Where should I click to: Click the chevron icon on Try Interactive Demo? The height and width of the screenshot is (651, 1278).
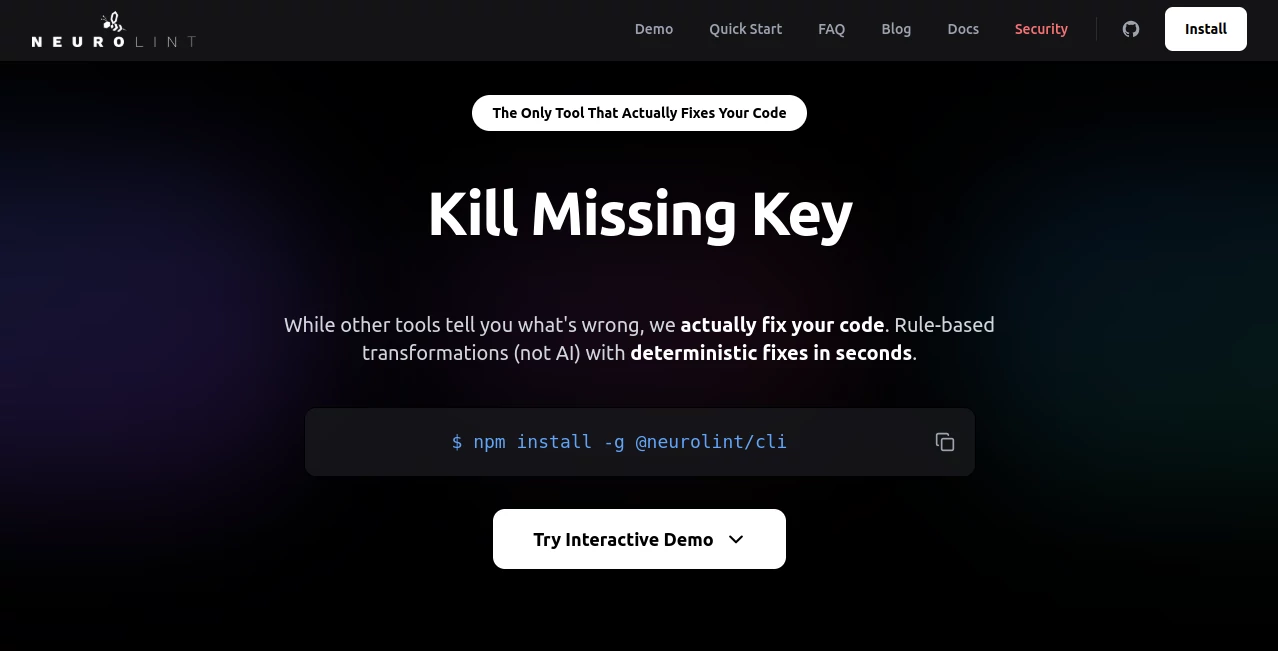click(736, 539)
